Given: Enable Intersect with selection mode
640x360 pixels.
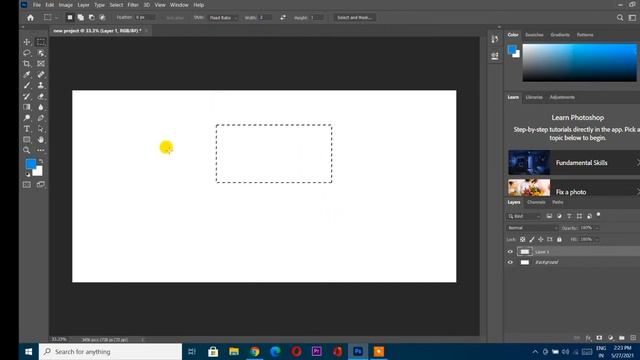Looking at the screenshot, I should (102, 18).
